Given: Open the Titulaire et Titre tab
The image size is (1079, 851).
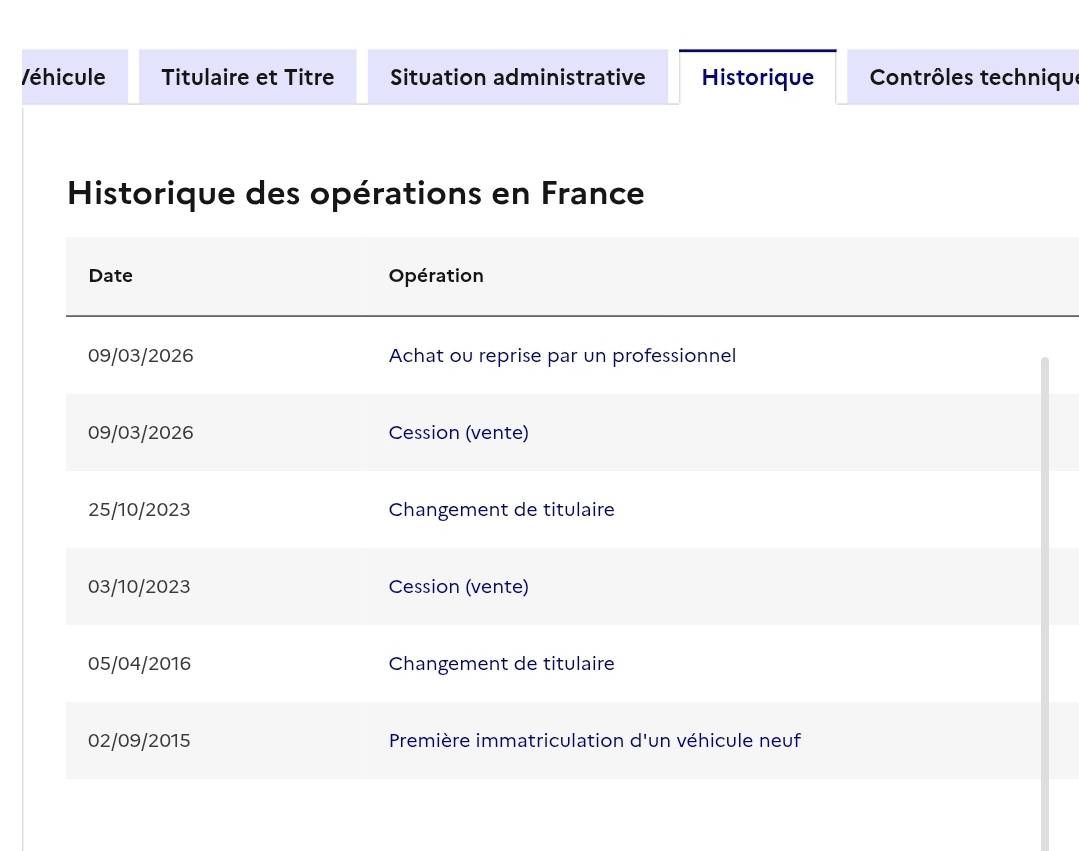Looking at the screenshot, I should (247, 77).
